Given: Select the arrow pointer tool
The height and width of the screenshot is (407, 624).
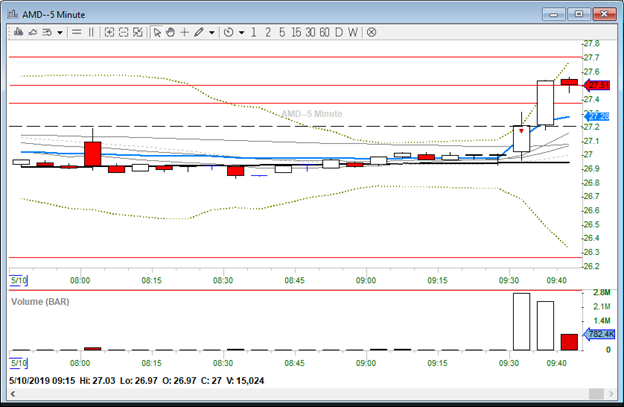Looking at the screenshot, I should point(157,32).
